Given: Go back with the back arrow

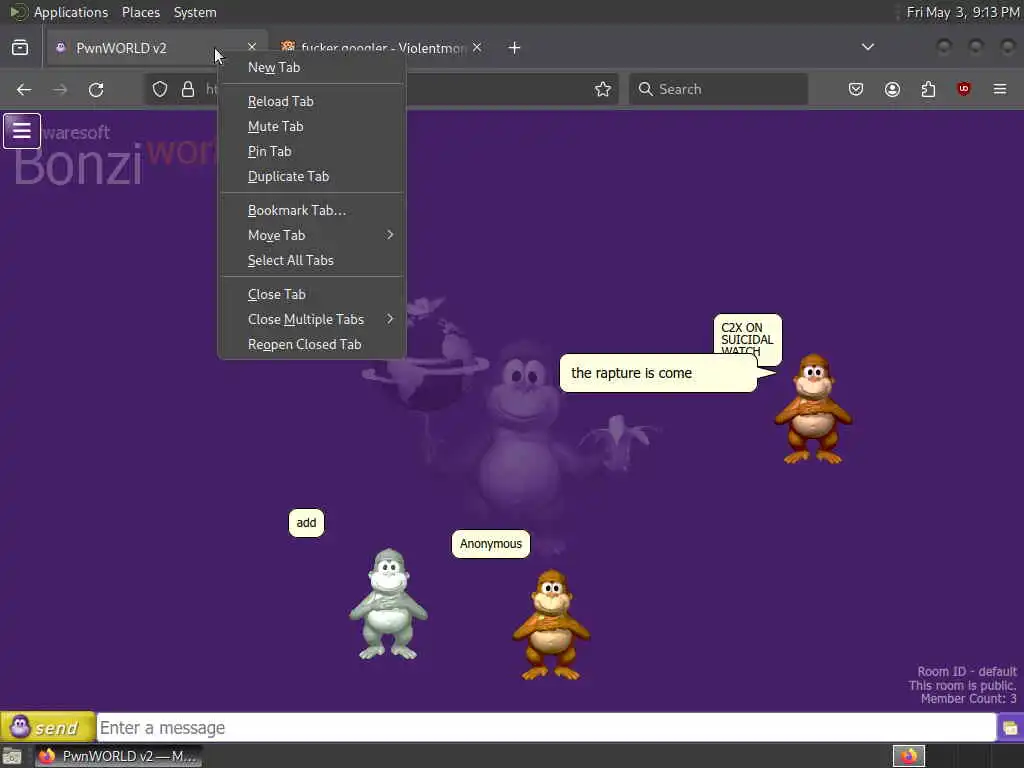Looking at the screenshot, I should (24, 89).
